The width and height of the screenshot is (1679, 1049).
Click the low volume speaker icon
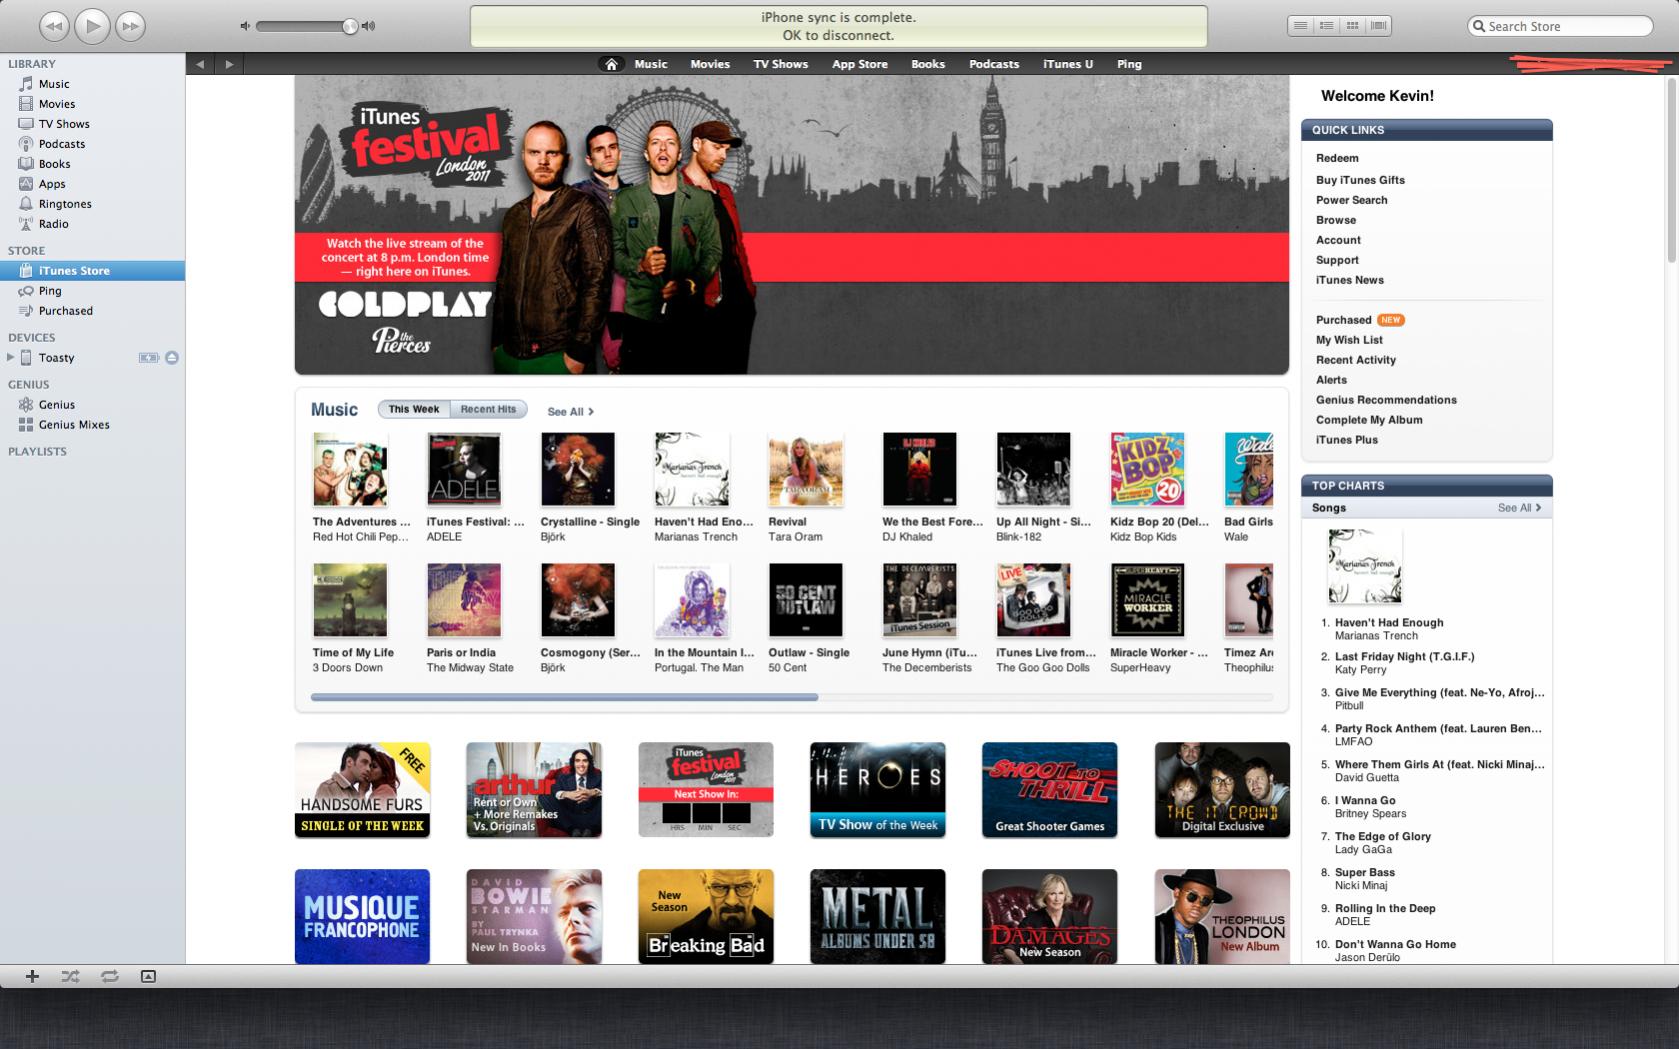tap(246, 26)
